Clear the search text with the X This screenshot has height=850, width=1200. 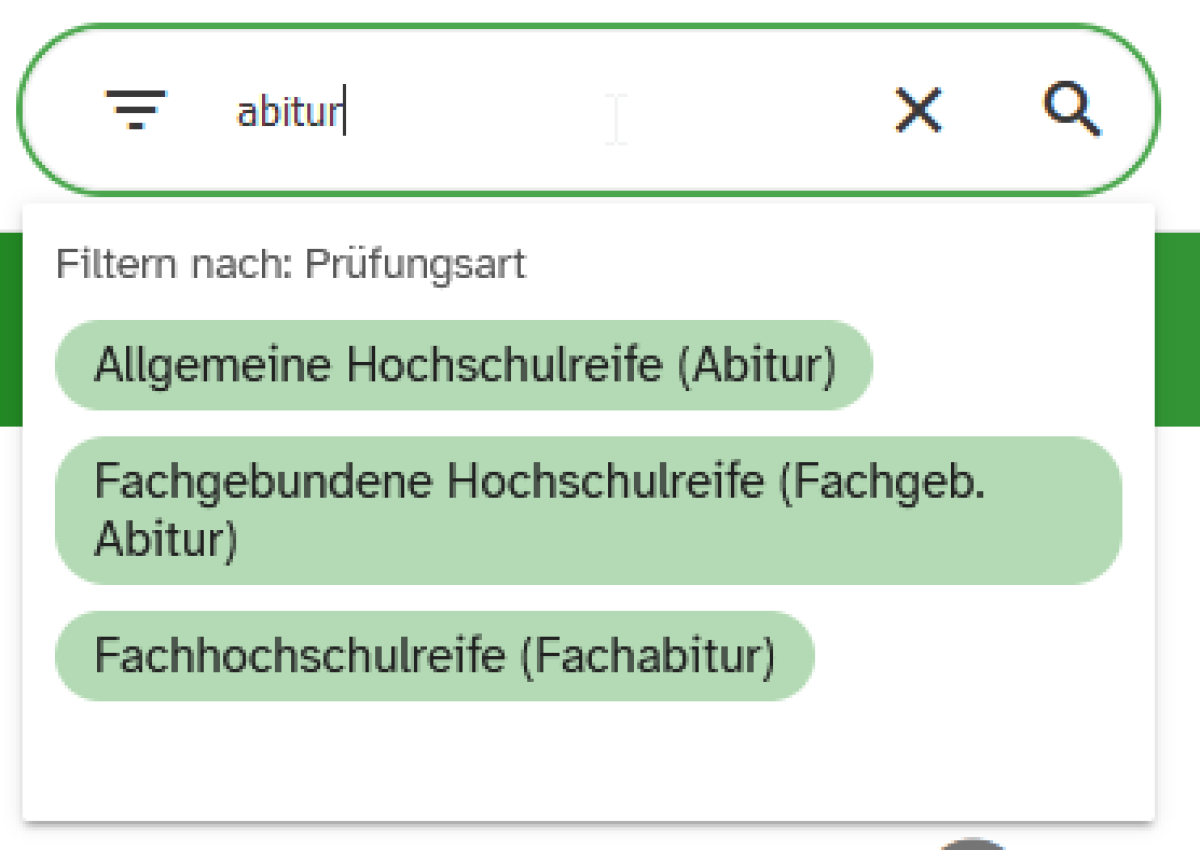[x=918, y=109]
